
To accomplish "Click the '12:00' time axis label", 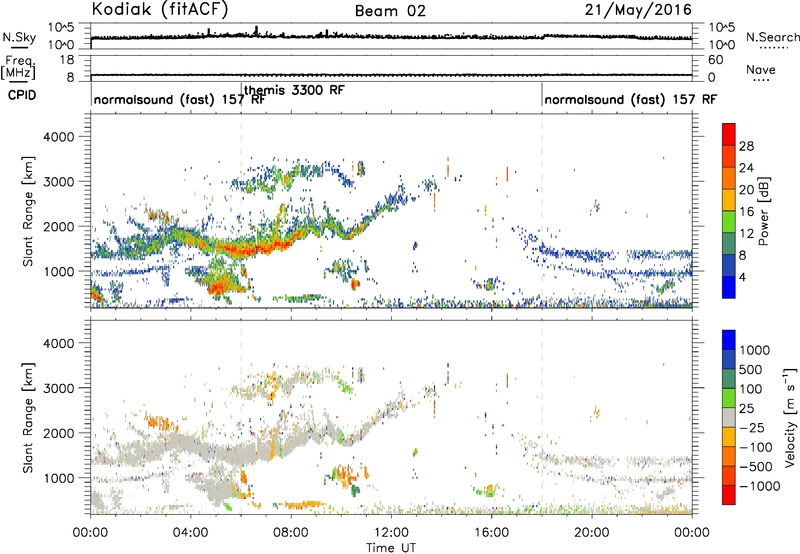I will point(391,533).
